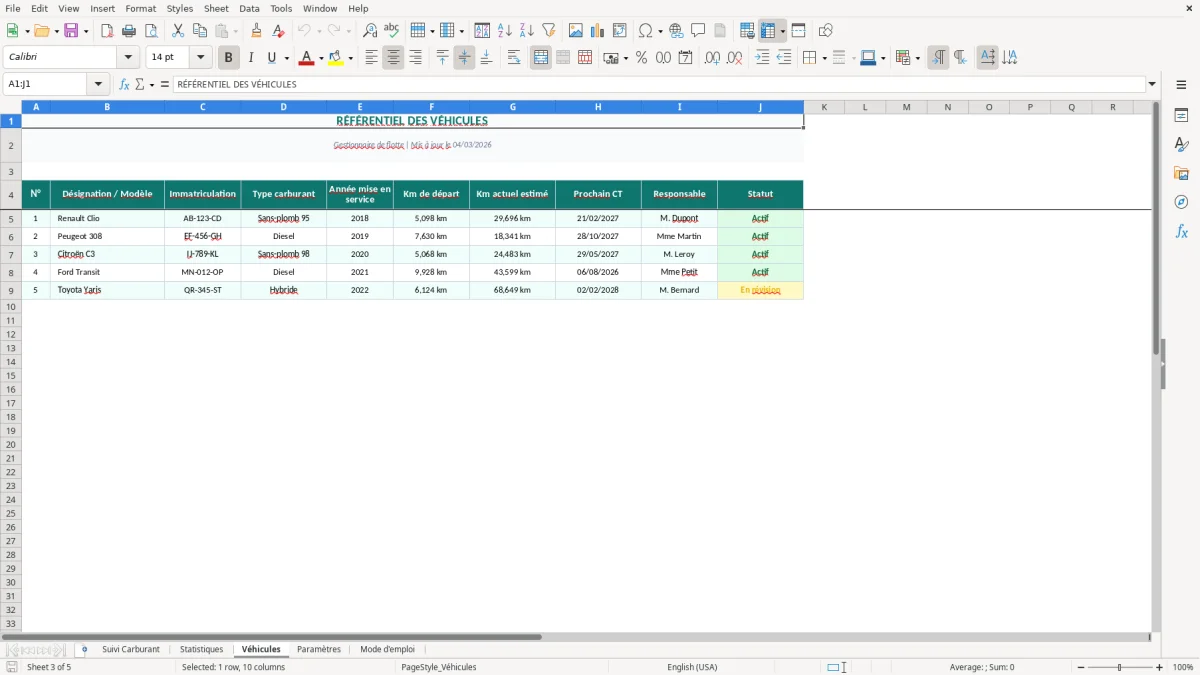Expand the 14 pt font size dropdown
The height and width of the screenshot is (675, 1200).
(200, 58)
